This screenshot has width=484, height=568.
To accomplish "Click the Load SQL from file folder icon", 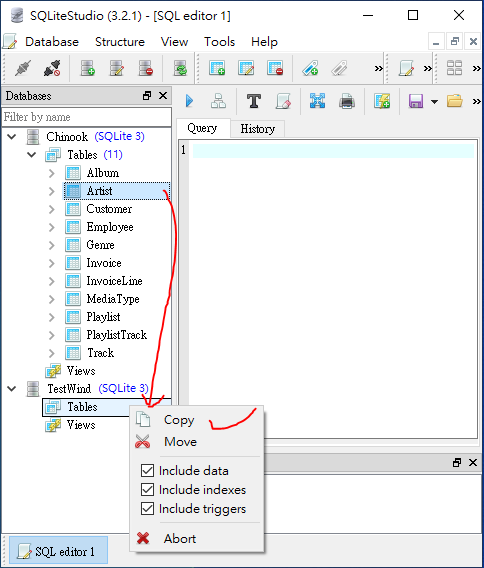I will coord(454,101).
